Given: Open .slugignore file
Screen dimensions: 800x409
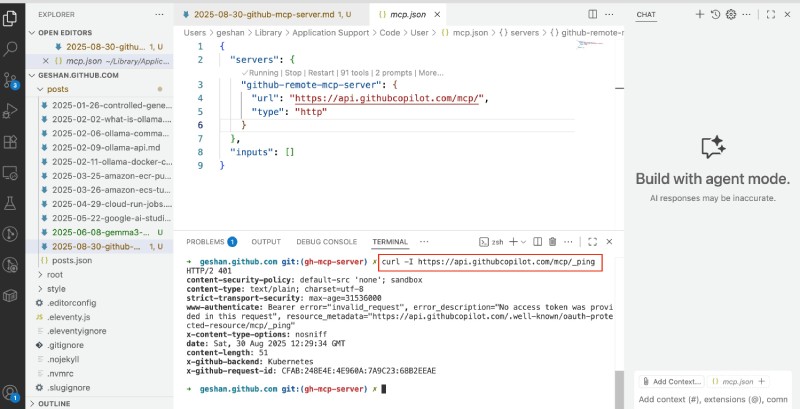Looking at the screenshot, I should 68,388.
